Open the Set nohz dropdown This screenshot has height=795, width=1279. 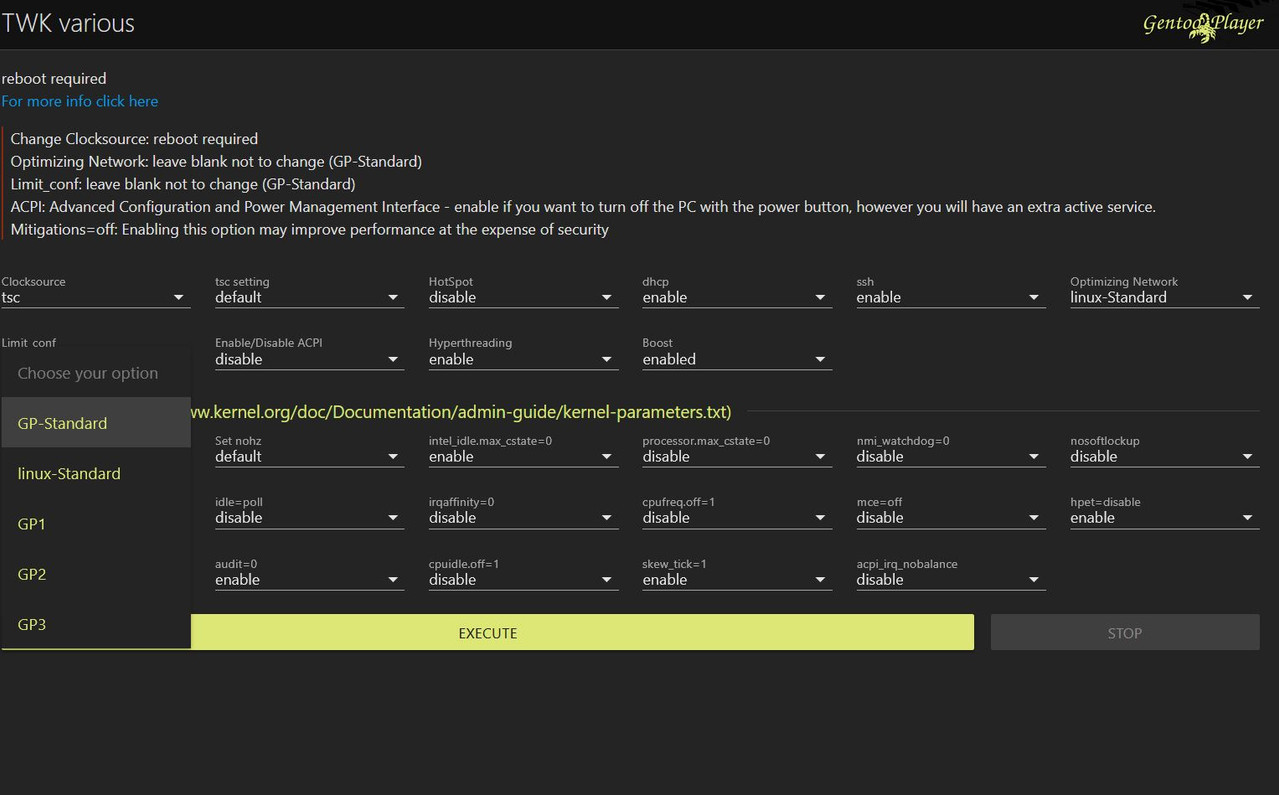[x=309, y=456]
